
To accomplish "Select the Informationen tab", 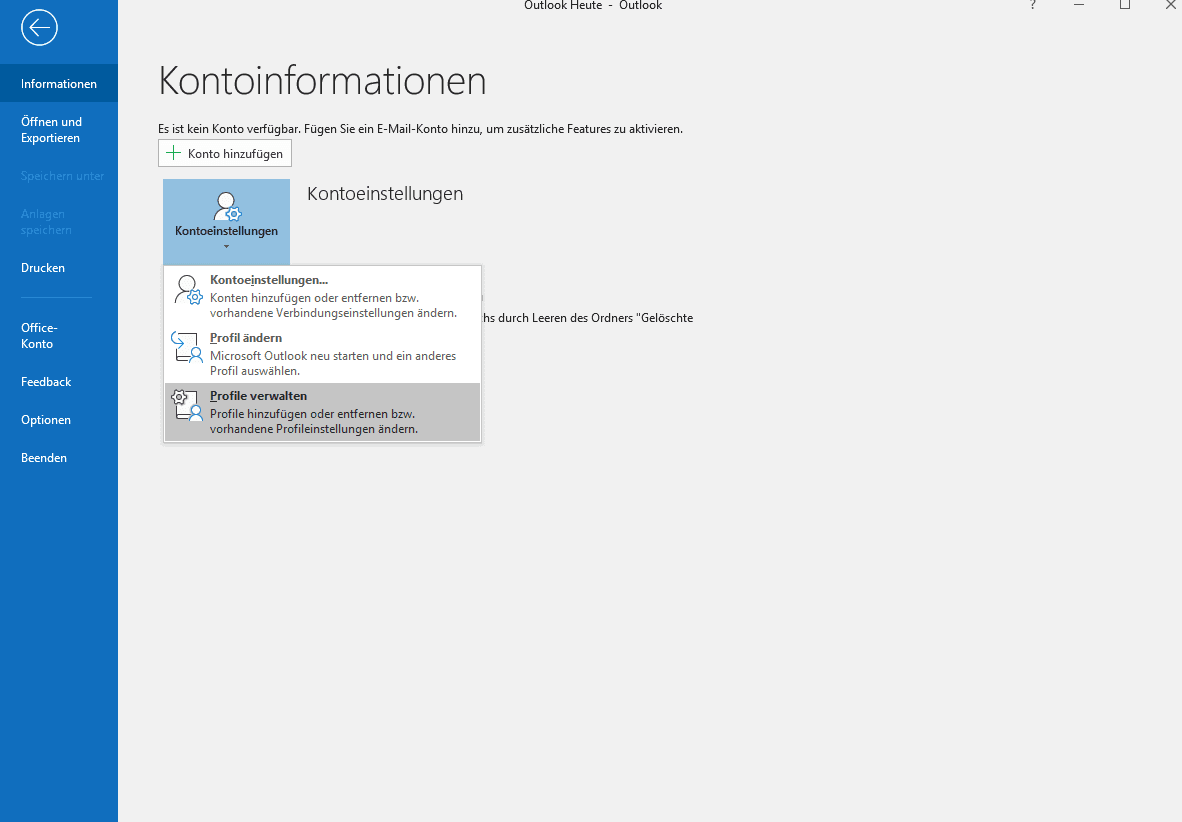I will (x=59, y=84).
